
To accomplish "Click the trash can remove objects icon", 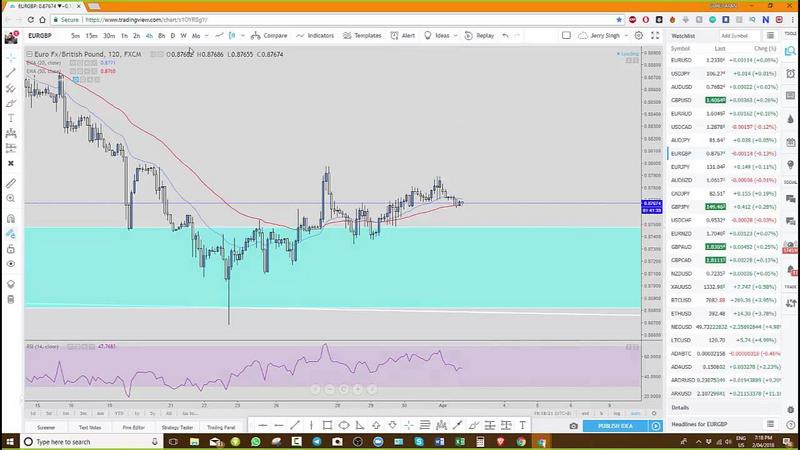I will (11, 299).
